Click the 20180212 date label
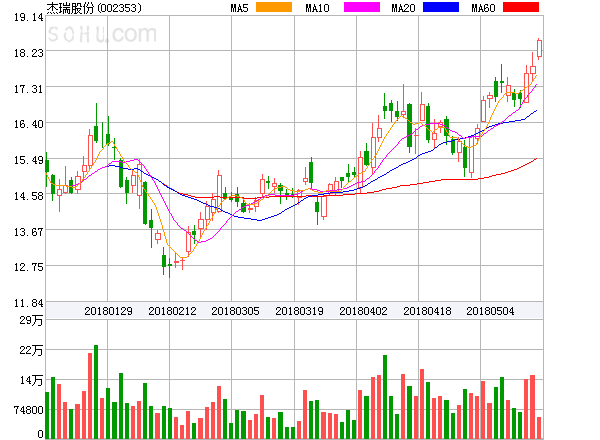This screenshot has width=600, height=440. 172,311
